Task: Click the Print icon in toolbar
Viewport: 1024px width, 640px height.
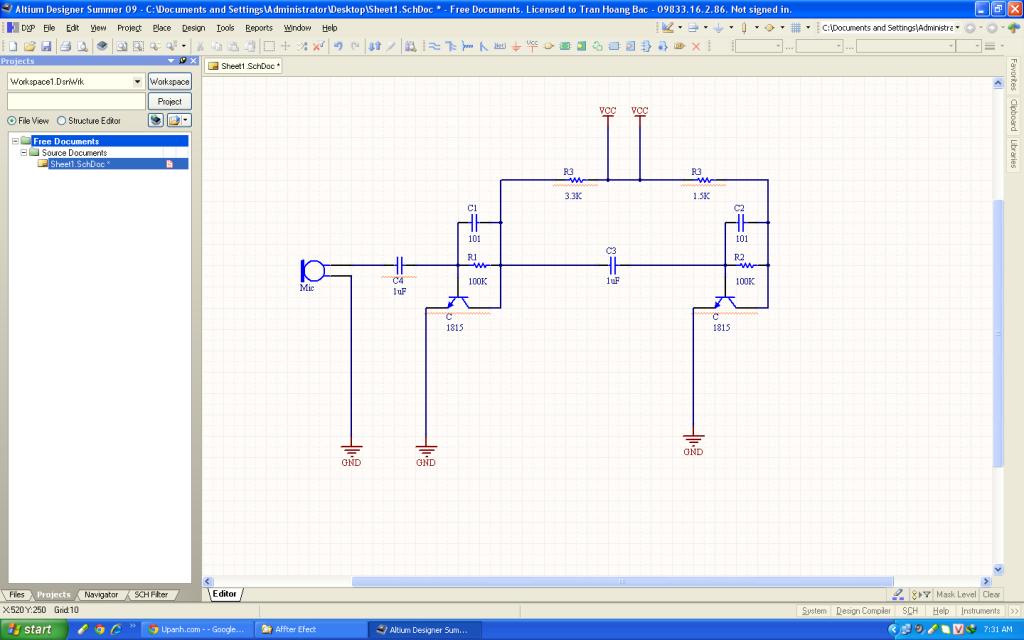Action: click(65, 46)
